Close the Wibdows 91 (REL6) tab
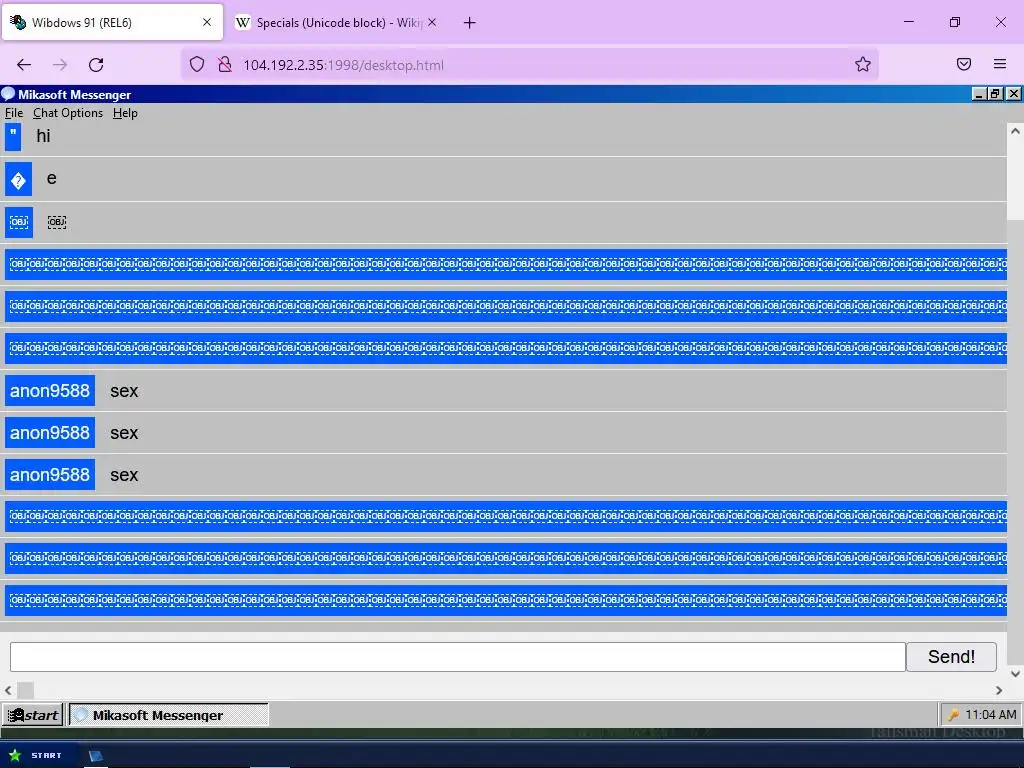The height and width of the screenshot is (768, 1024). point(207,22)
